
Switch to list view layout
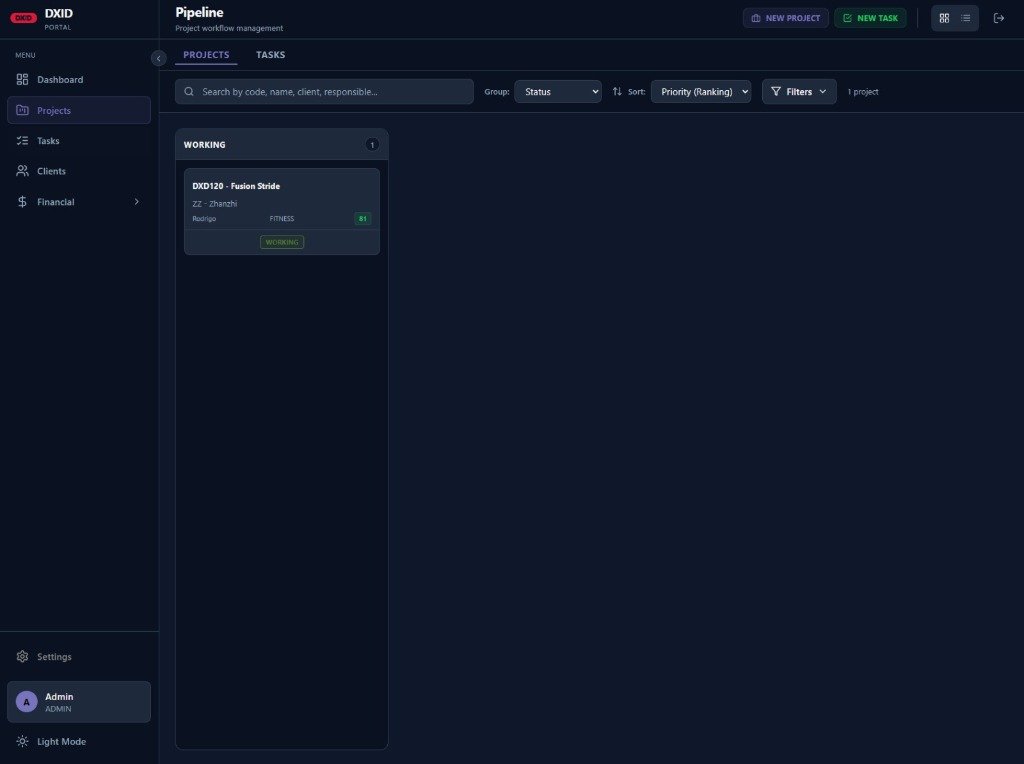[966, 17]
